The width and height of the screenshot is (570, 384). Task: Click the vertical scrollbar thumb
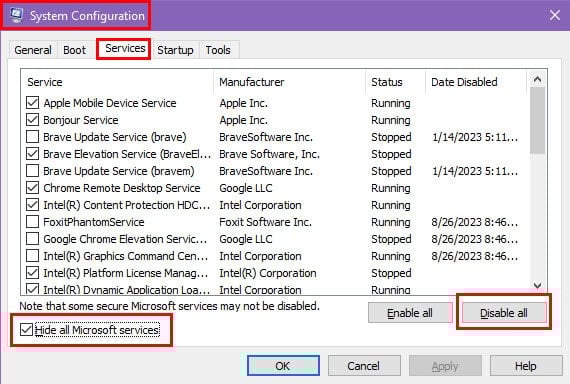pos(538,120)
